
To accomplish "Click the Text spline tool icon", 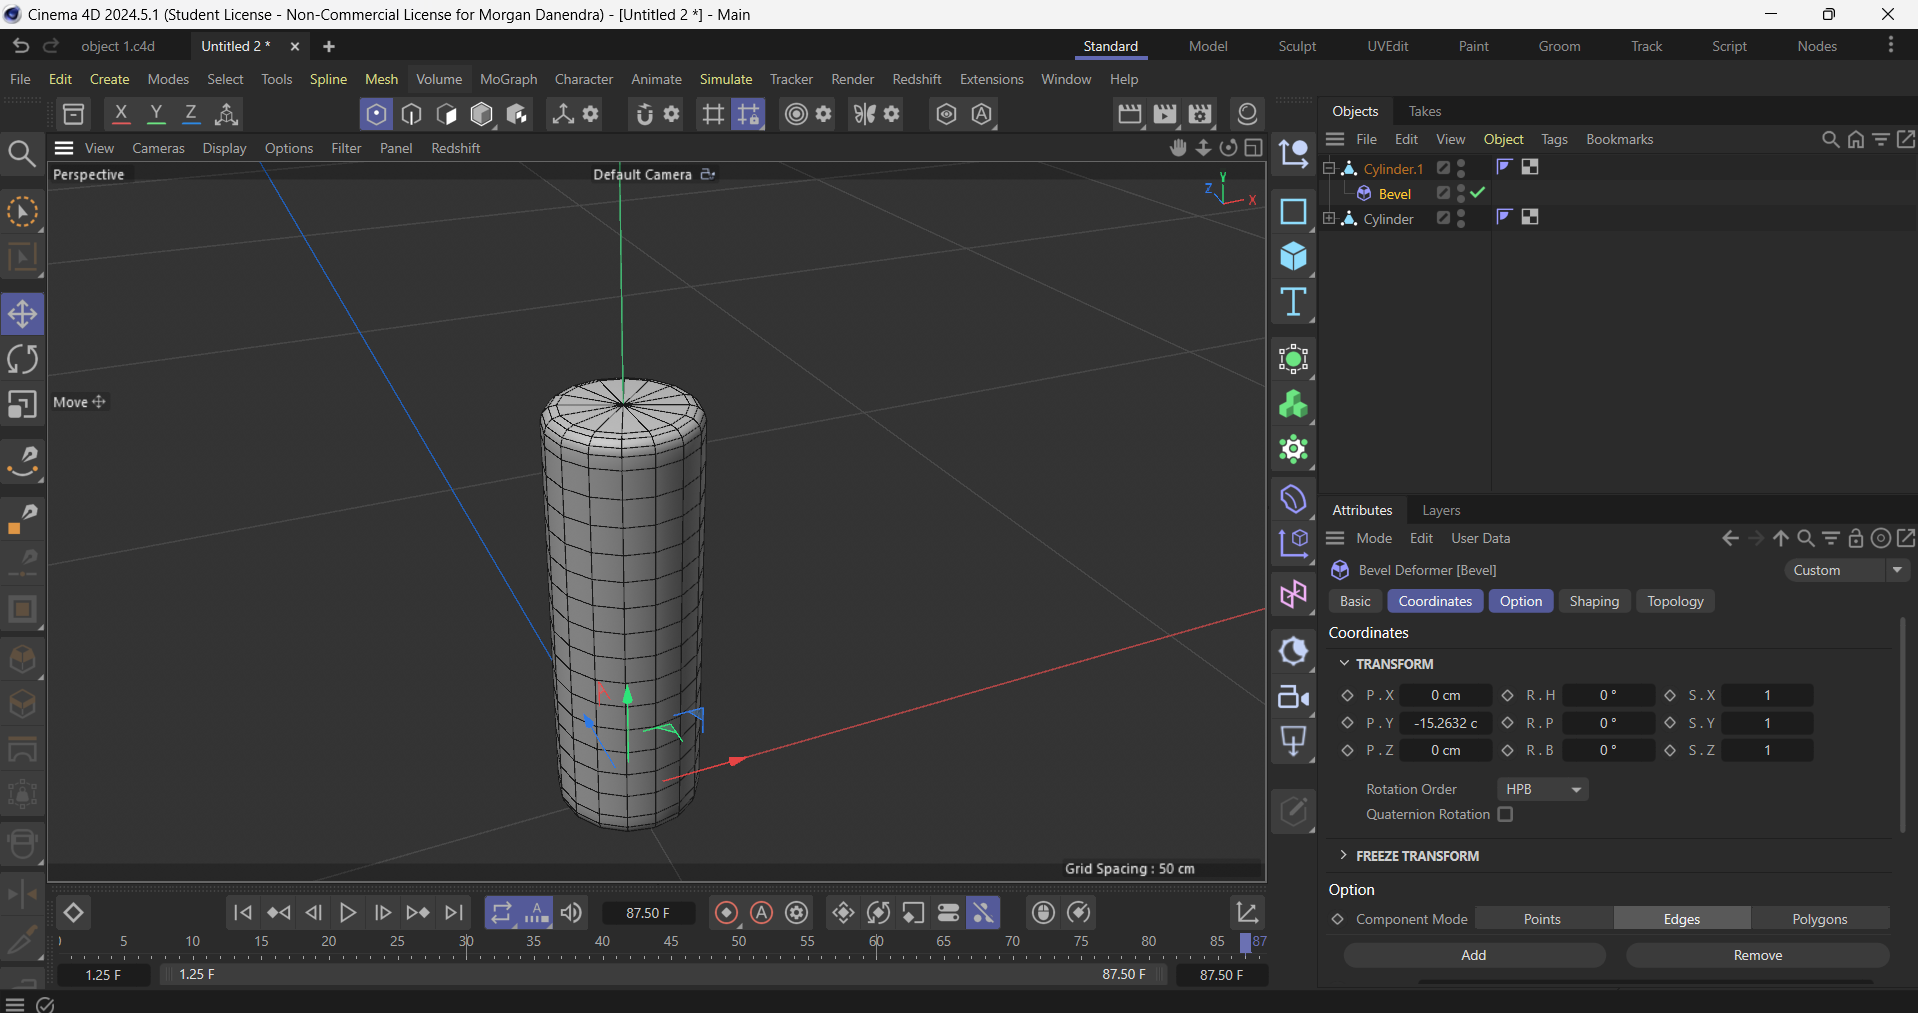I will pyautogui.click(x=1293, y=302).
